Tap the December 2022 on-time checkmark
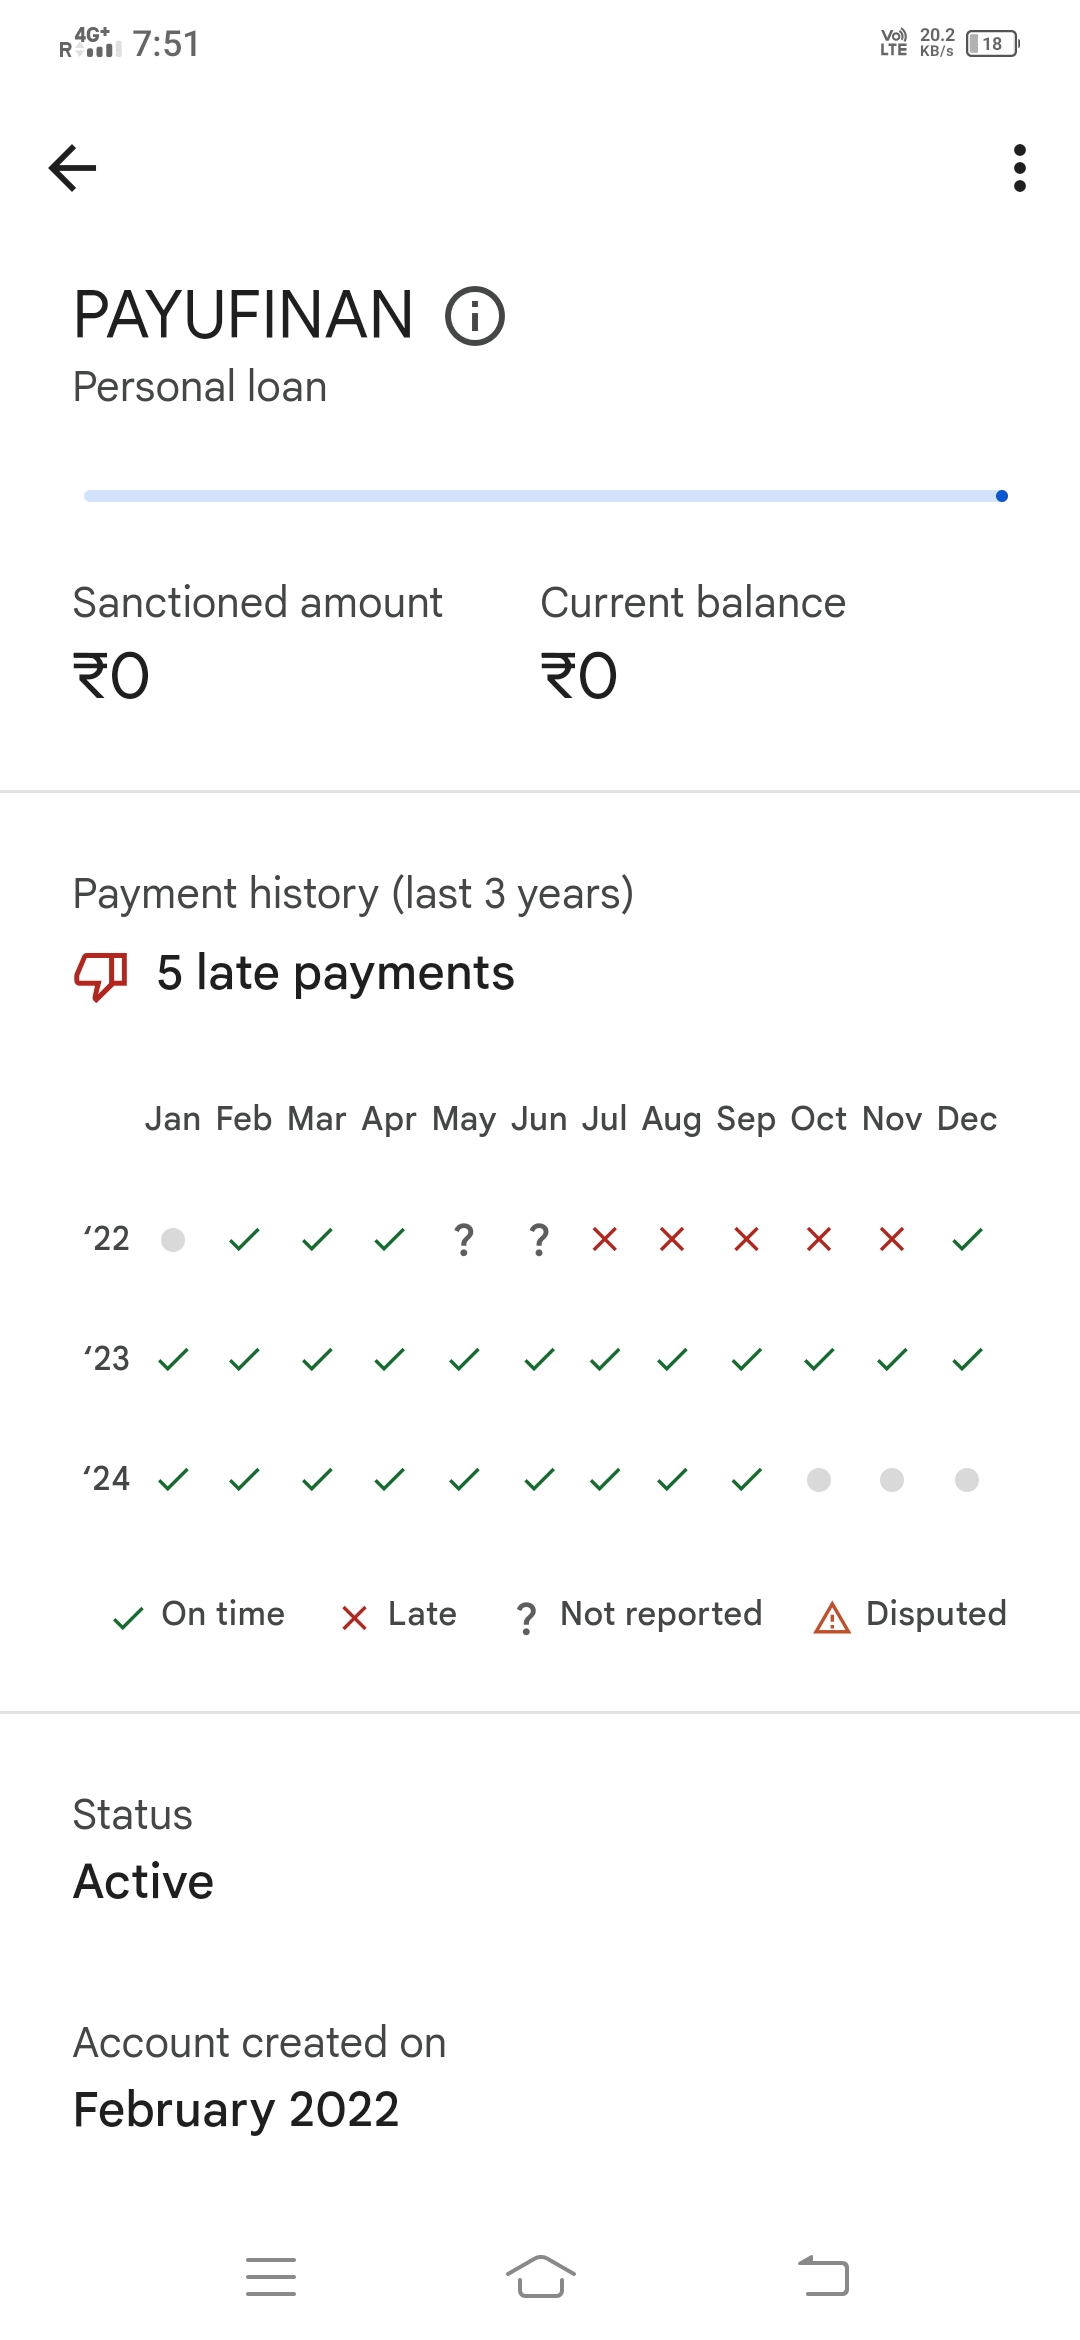 tap(967, 1240)
